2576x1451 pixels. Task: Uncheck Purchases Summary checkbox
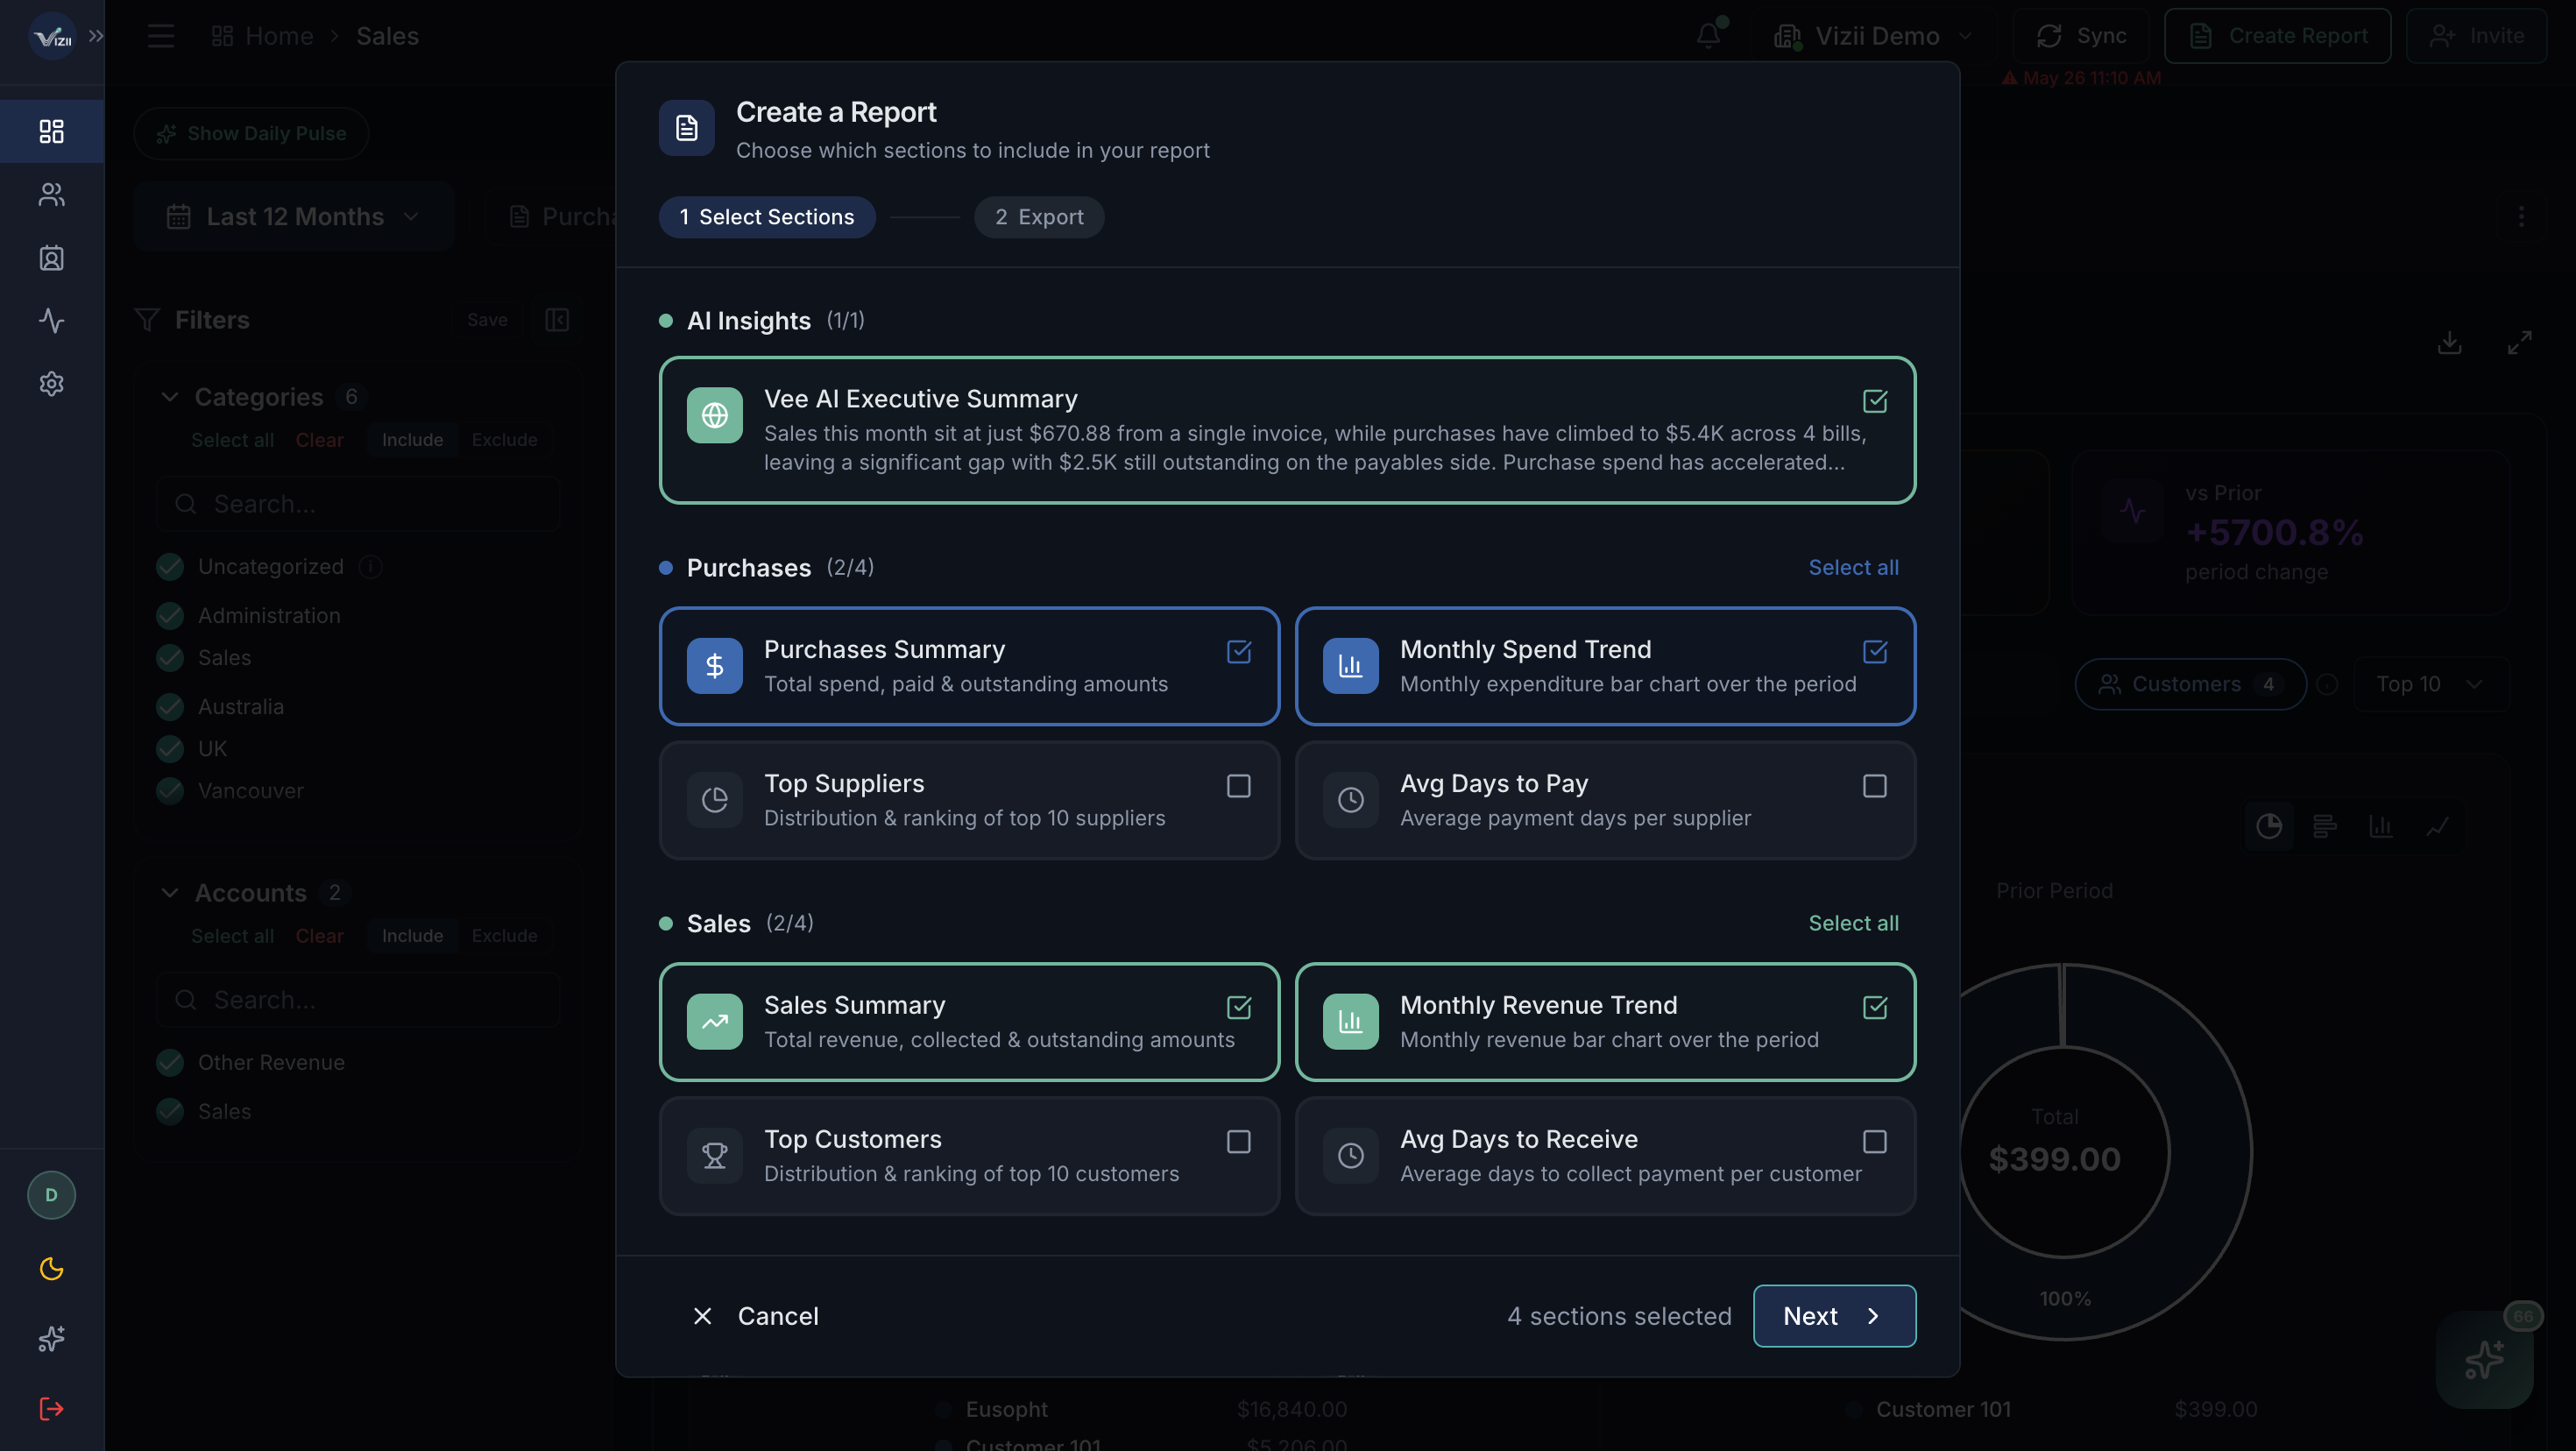point(1239,652)
